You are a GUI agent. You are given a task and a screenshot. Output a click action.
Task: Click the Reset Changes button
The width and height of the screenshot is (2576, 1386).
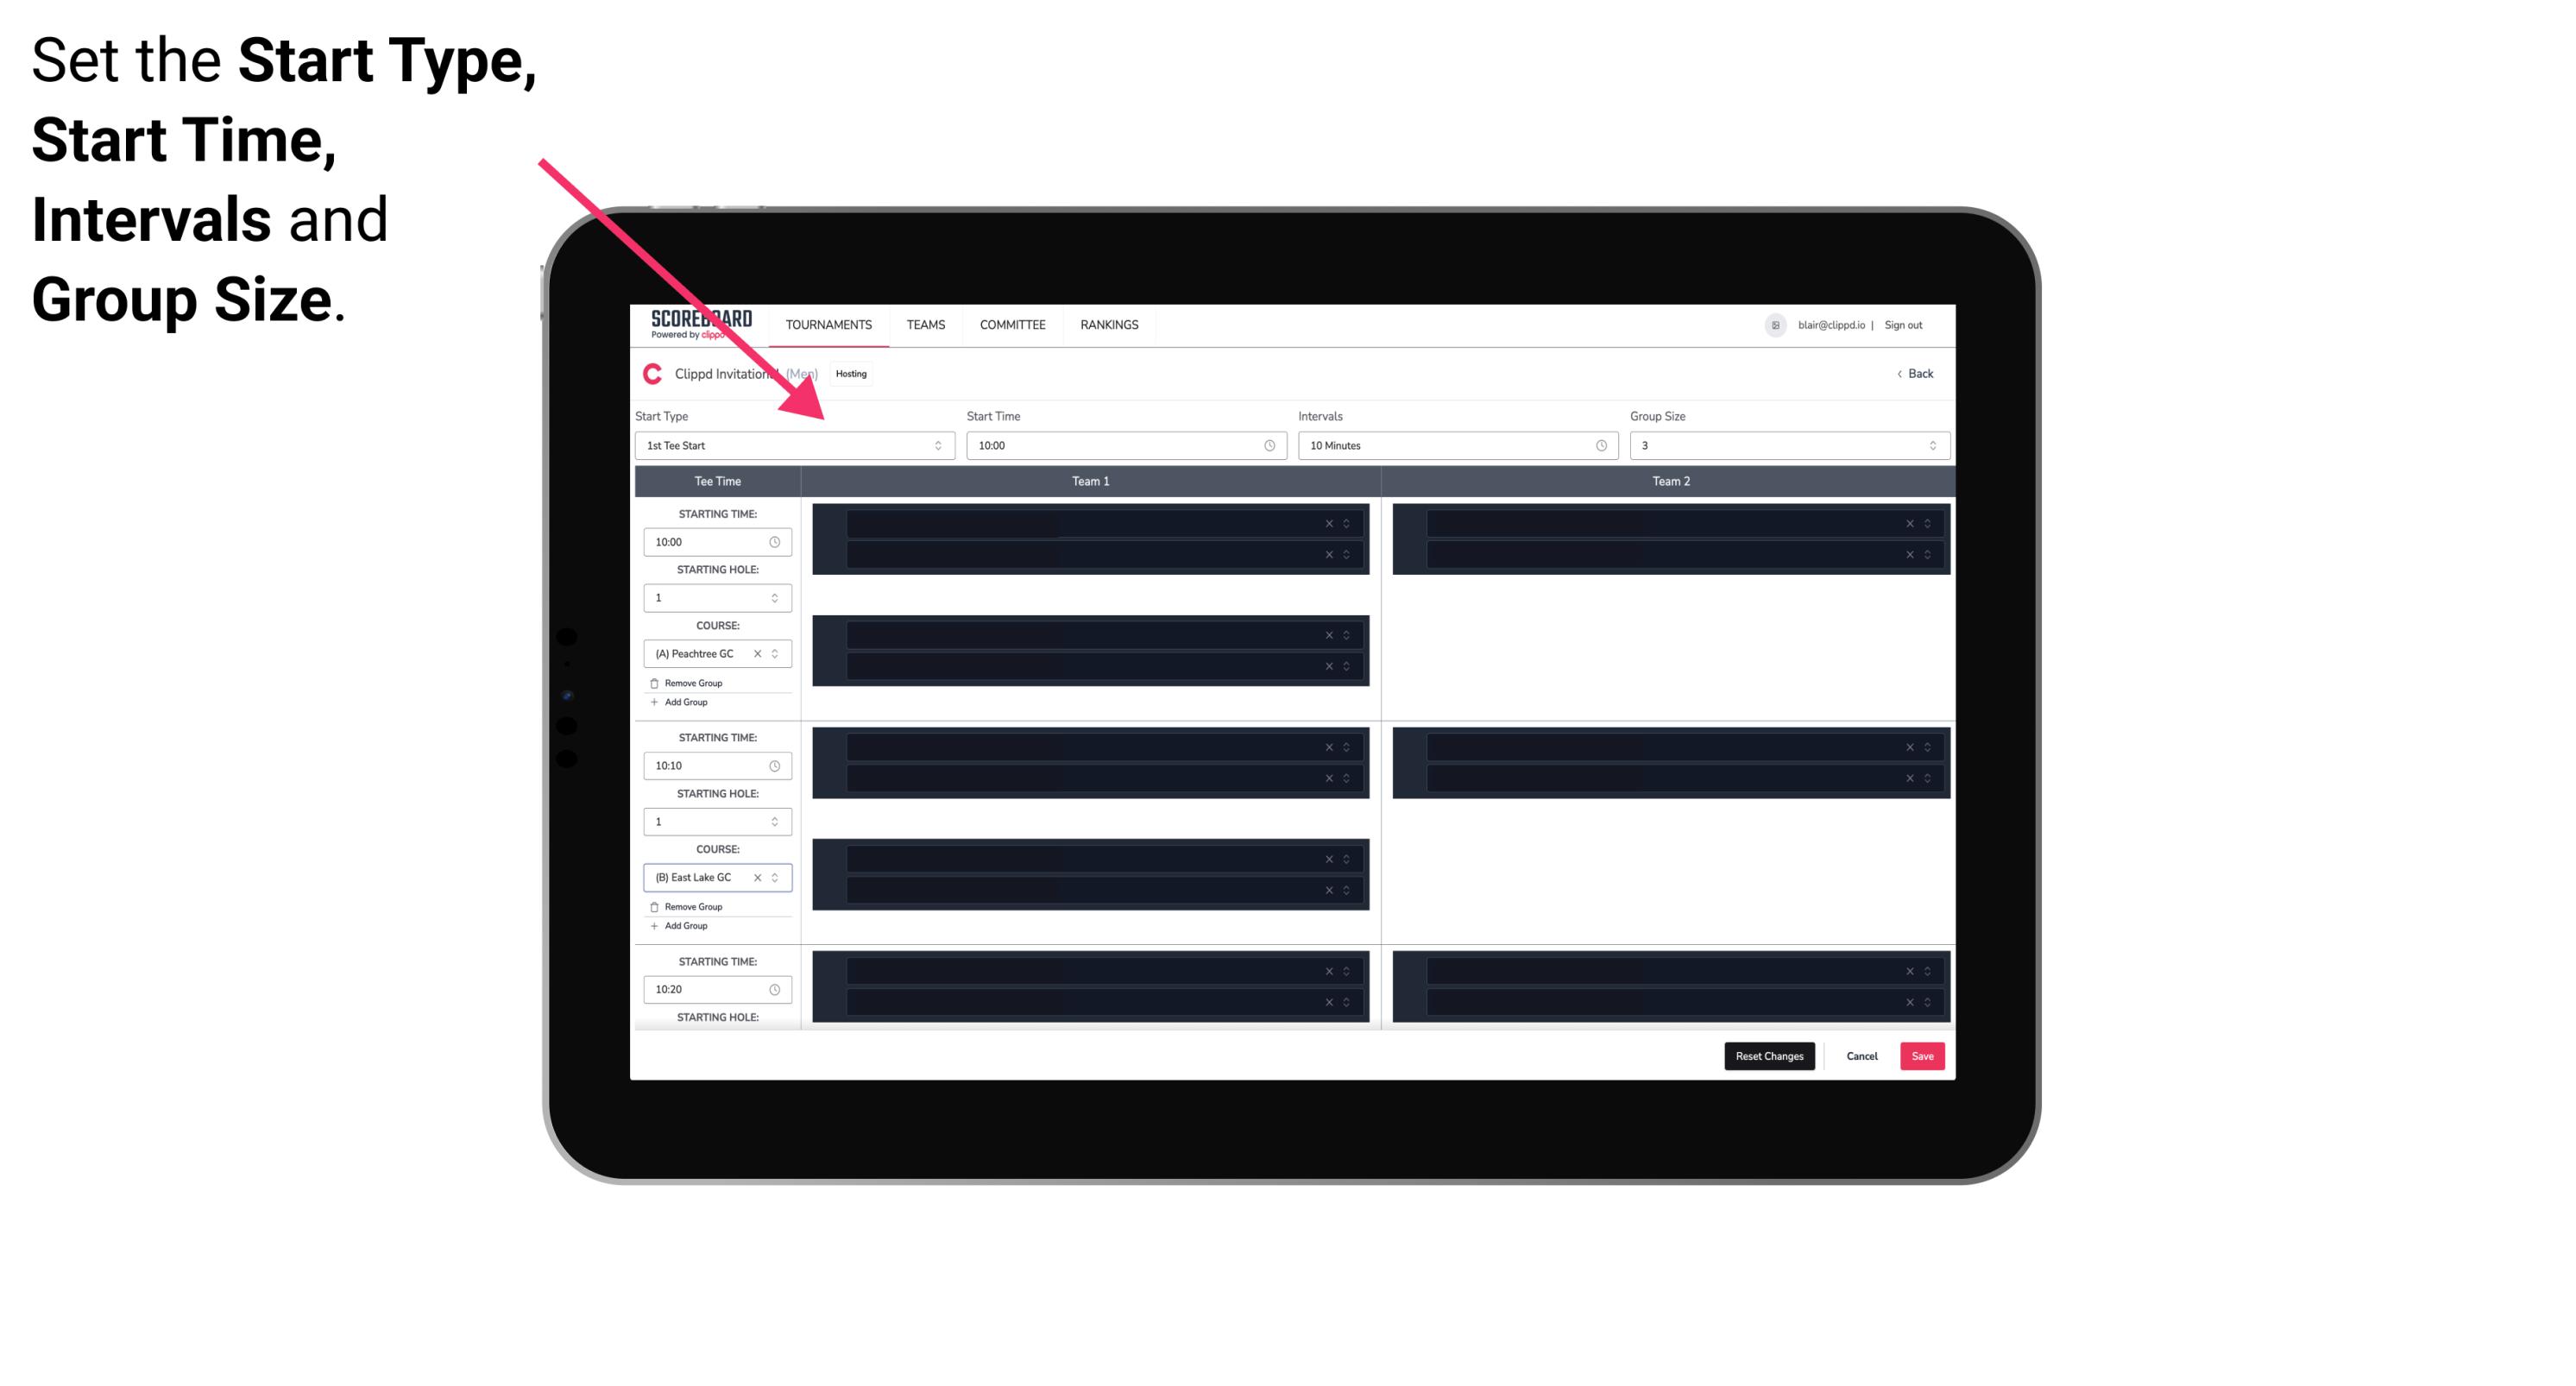click(1769, 1055)
